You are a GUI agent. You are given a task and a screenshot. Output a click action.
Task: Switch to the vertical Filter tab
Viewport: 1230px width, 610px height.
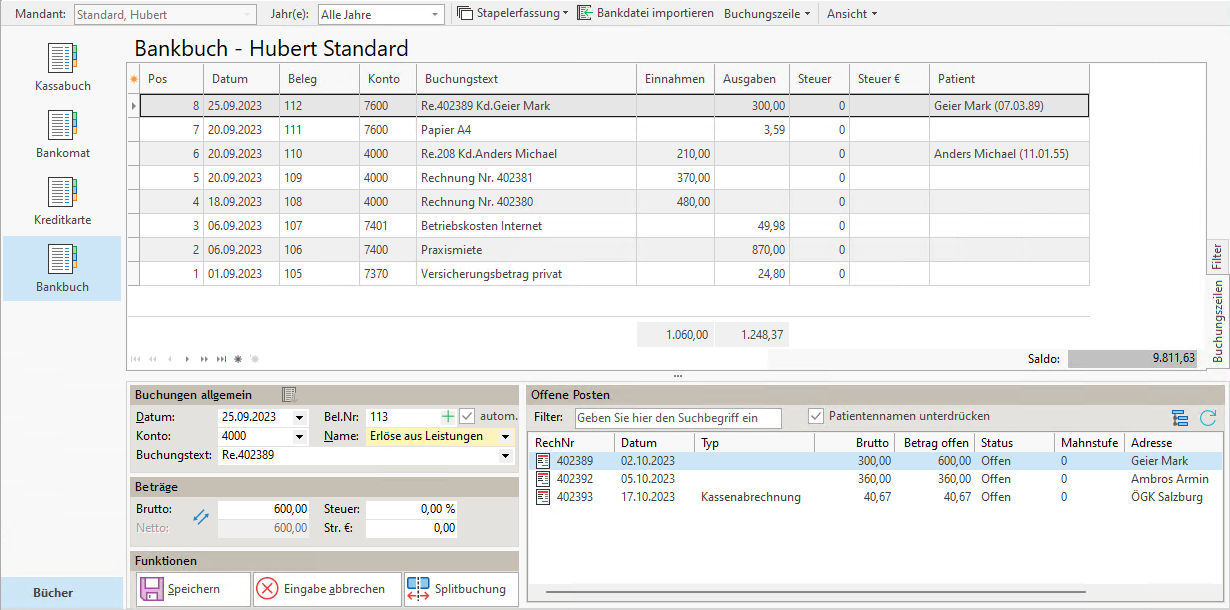[1217, 256]
